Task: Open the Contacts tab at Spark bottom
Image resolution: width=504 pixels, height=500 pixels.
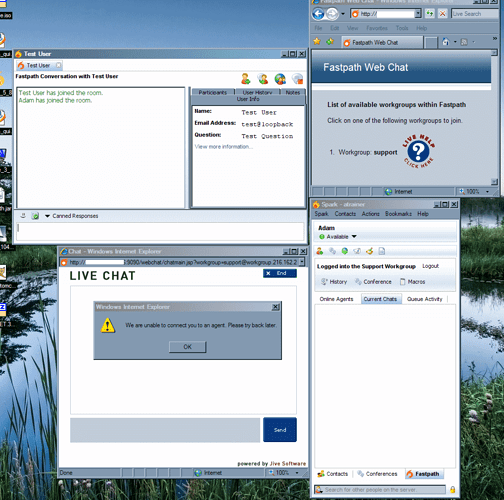Action: 333,474
